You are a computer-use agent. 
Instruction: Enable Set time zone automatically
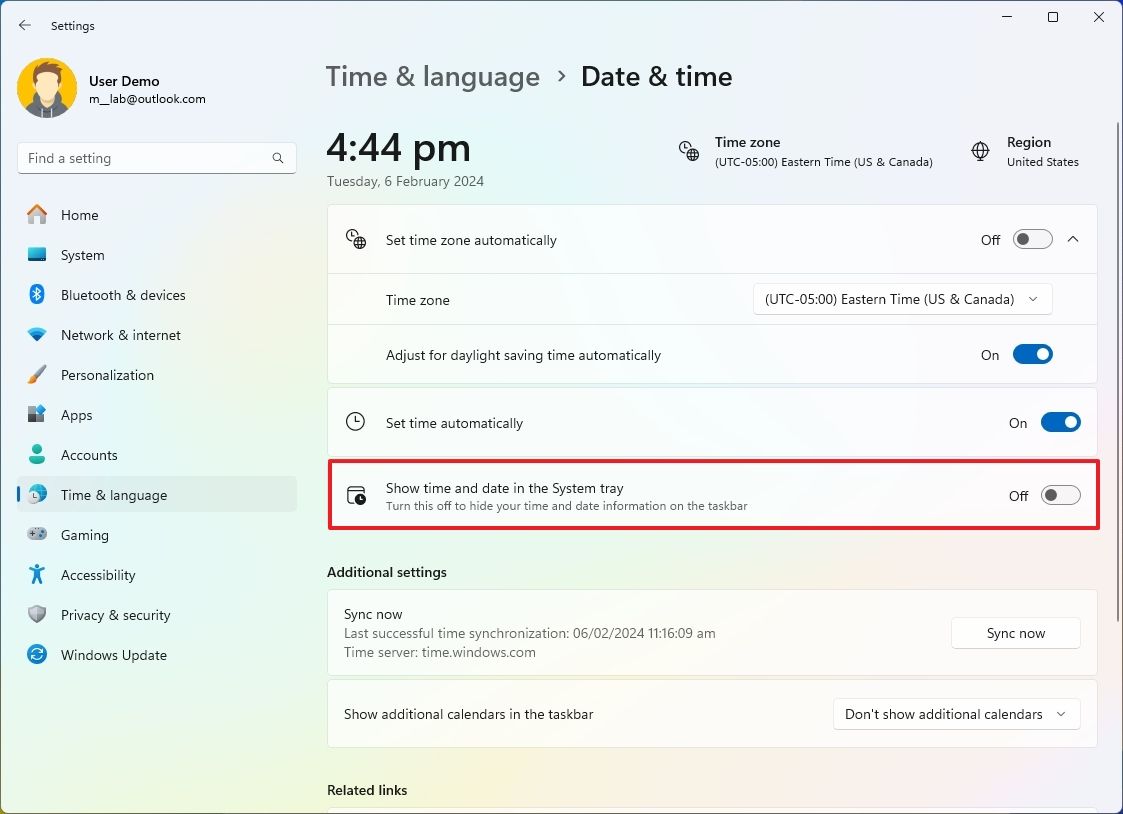pos(1032,239)
